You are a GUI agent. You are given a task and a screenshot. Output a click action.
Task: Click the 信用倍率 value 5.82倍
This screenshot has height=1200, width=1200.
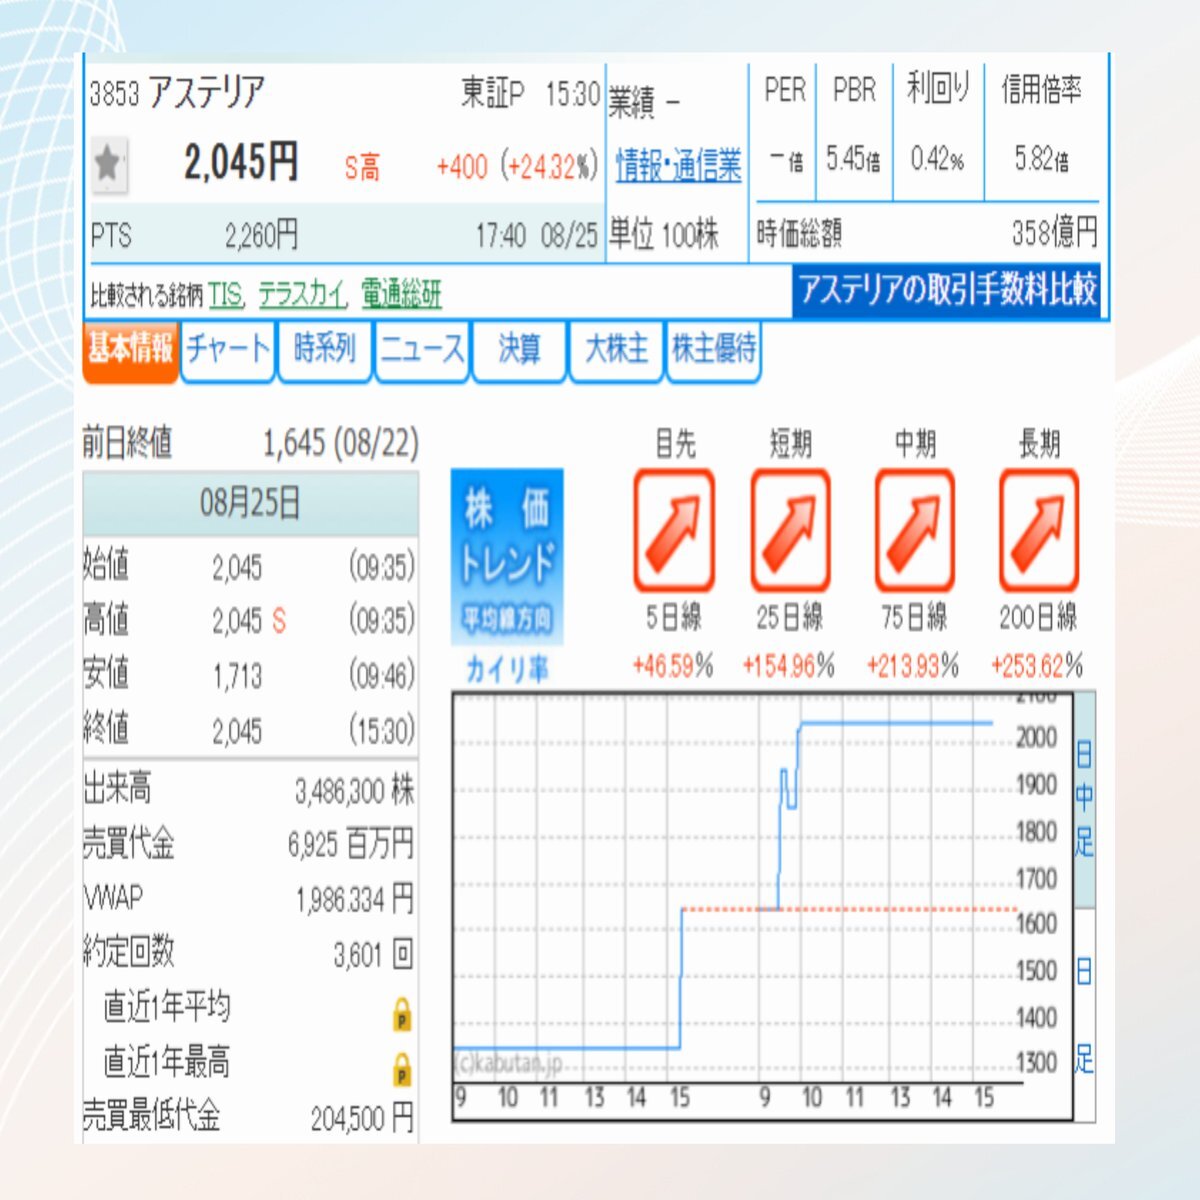tap(1041, 158)
